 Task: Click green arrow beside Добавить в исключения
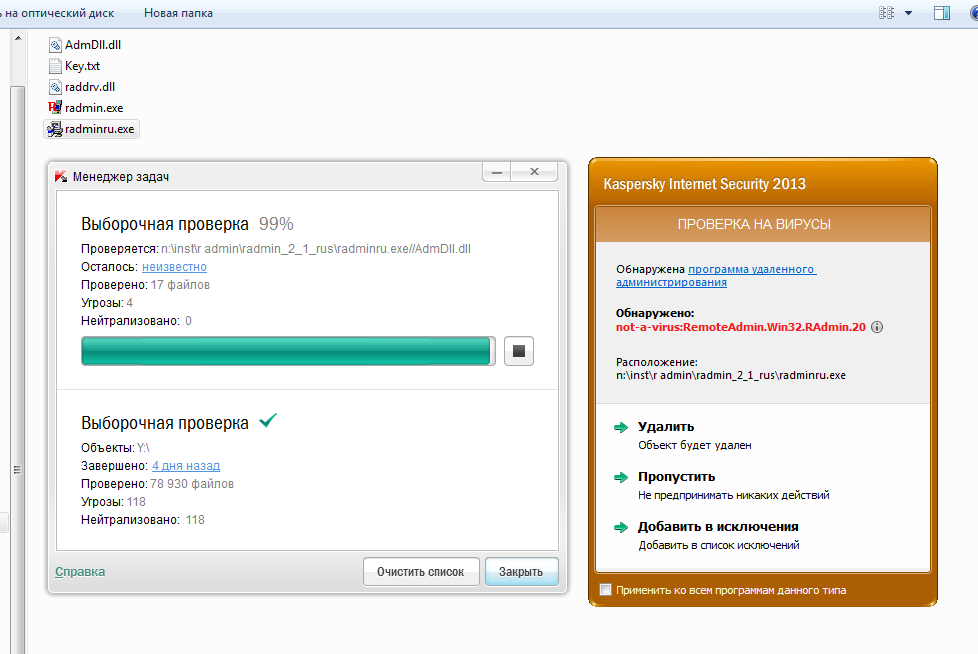(x=621, y=527)
